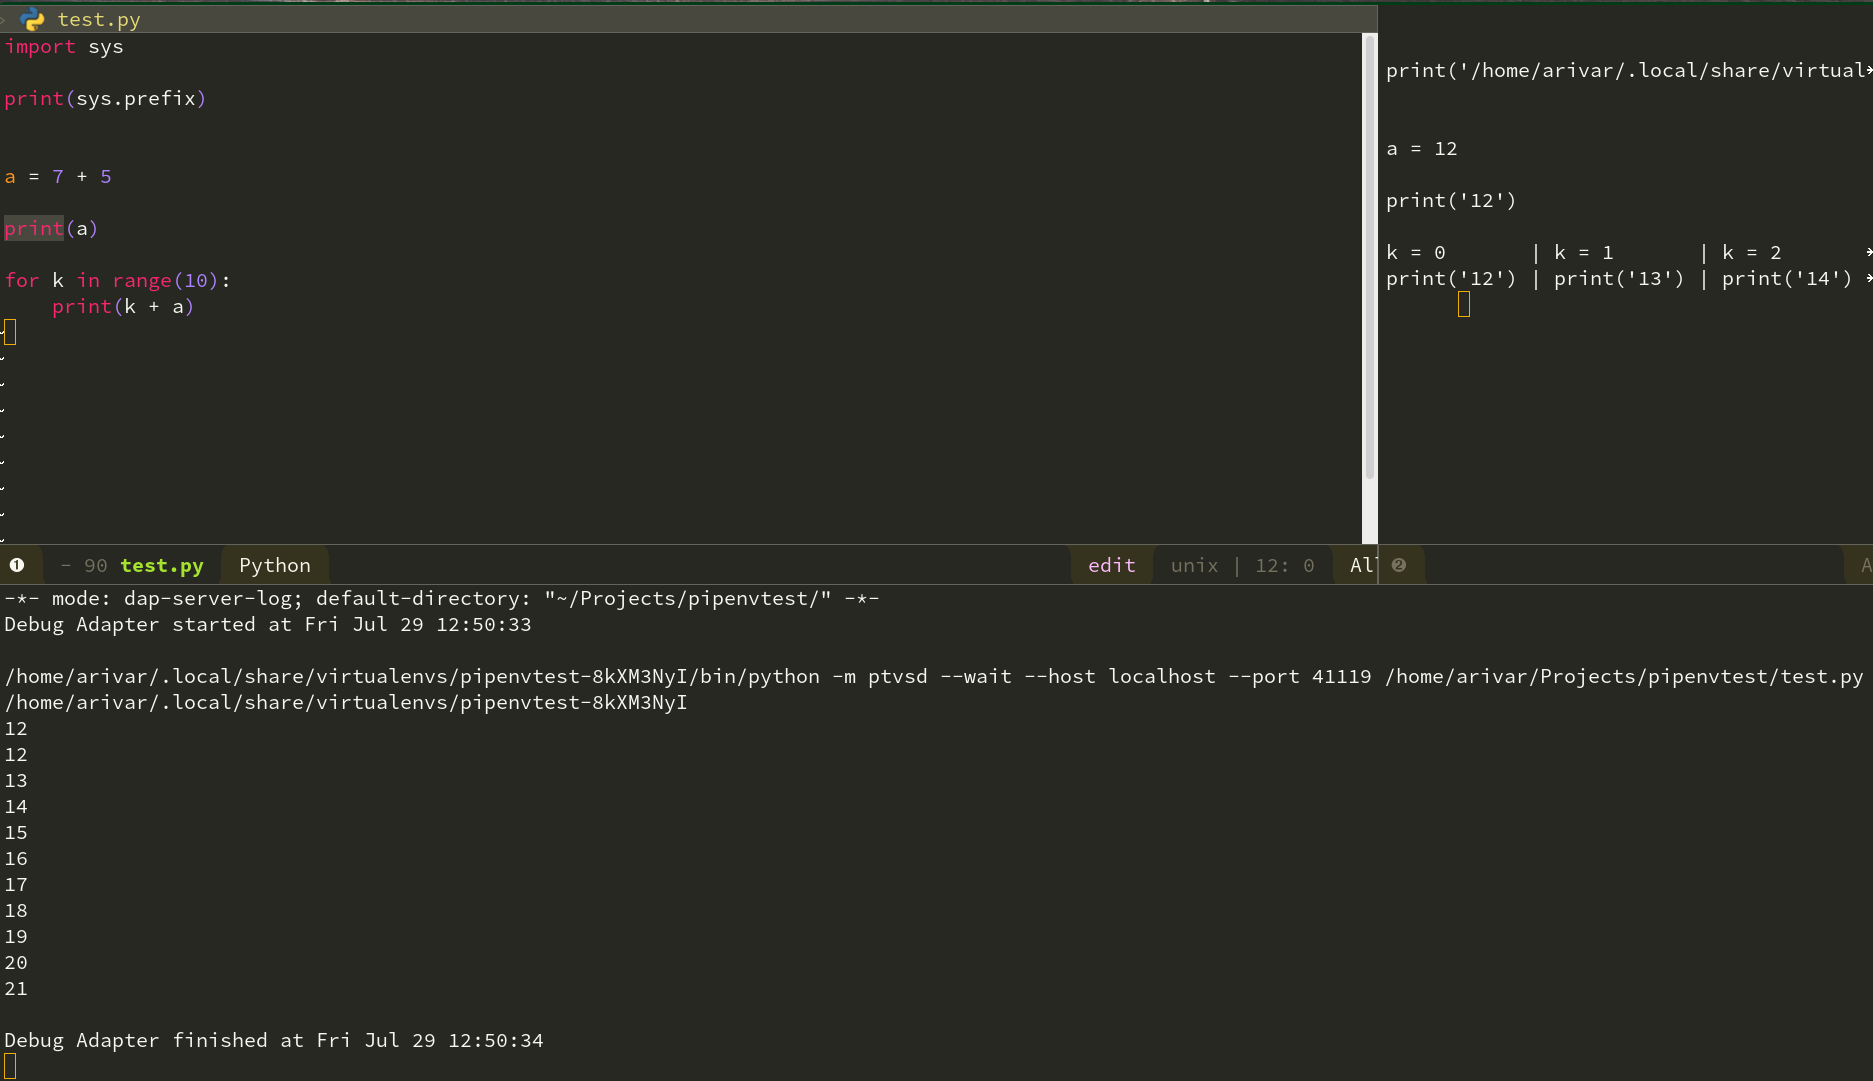1873x1081 pixels.
Task: Click the circled 2 error-count icon in the modeline
Action: (1397, 565)
